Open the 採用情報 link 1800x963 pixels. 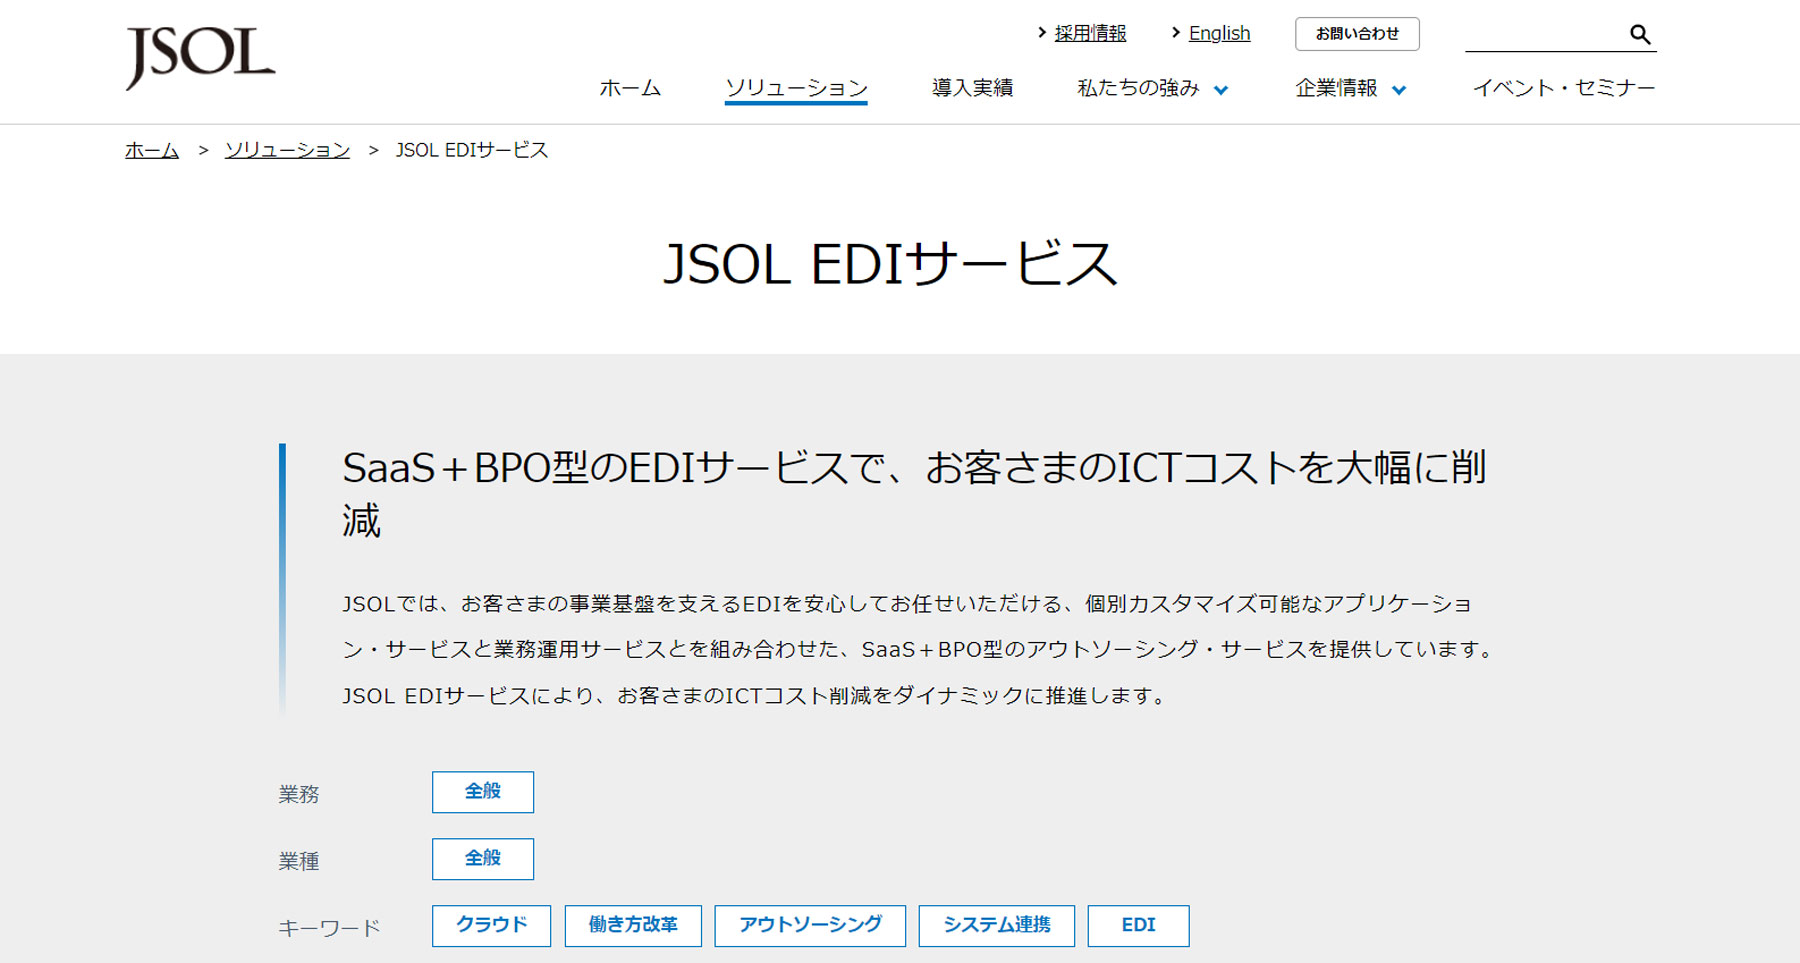click(x=1089, y=33)
